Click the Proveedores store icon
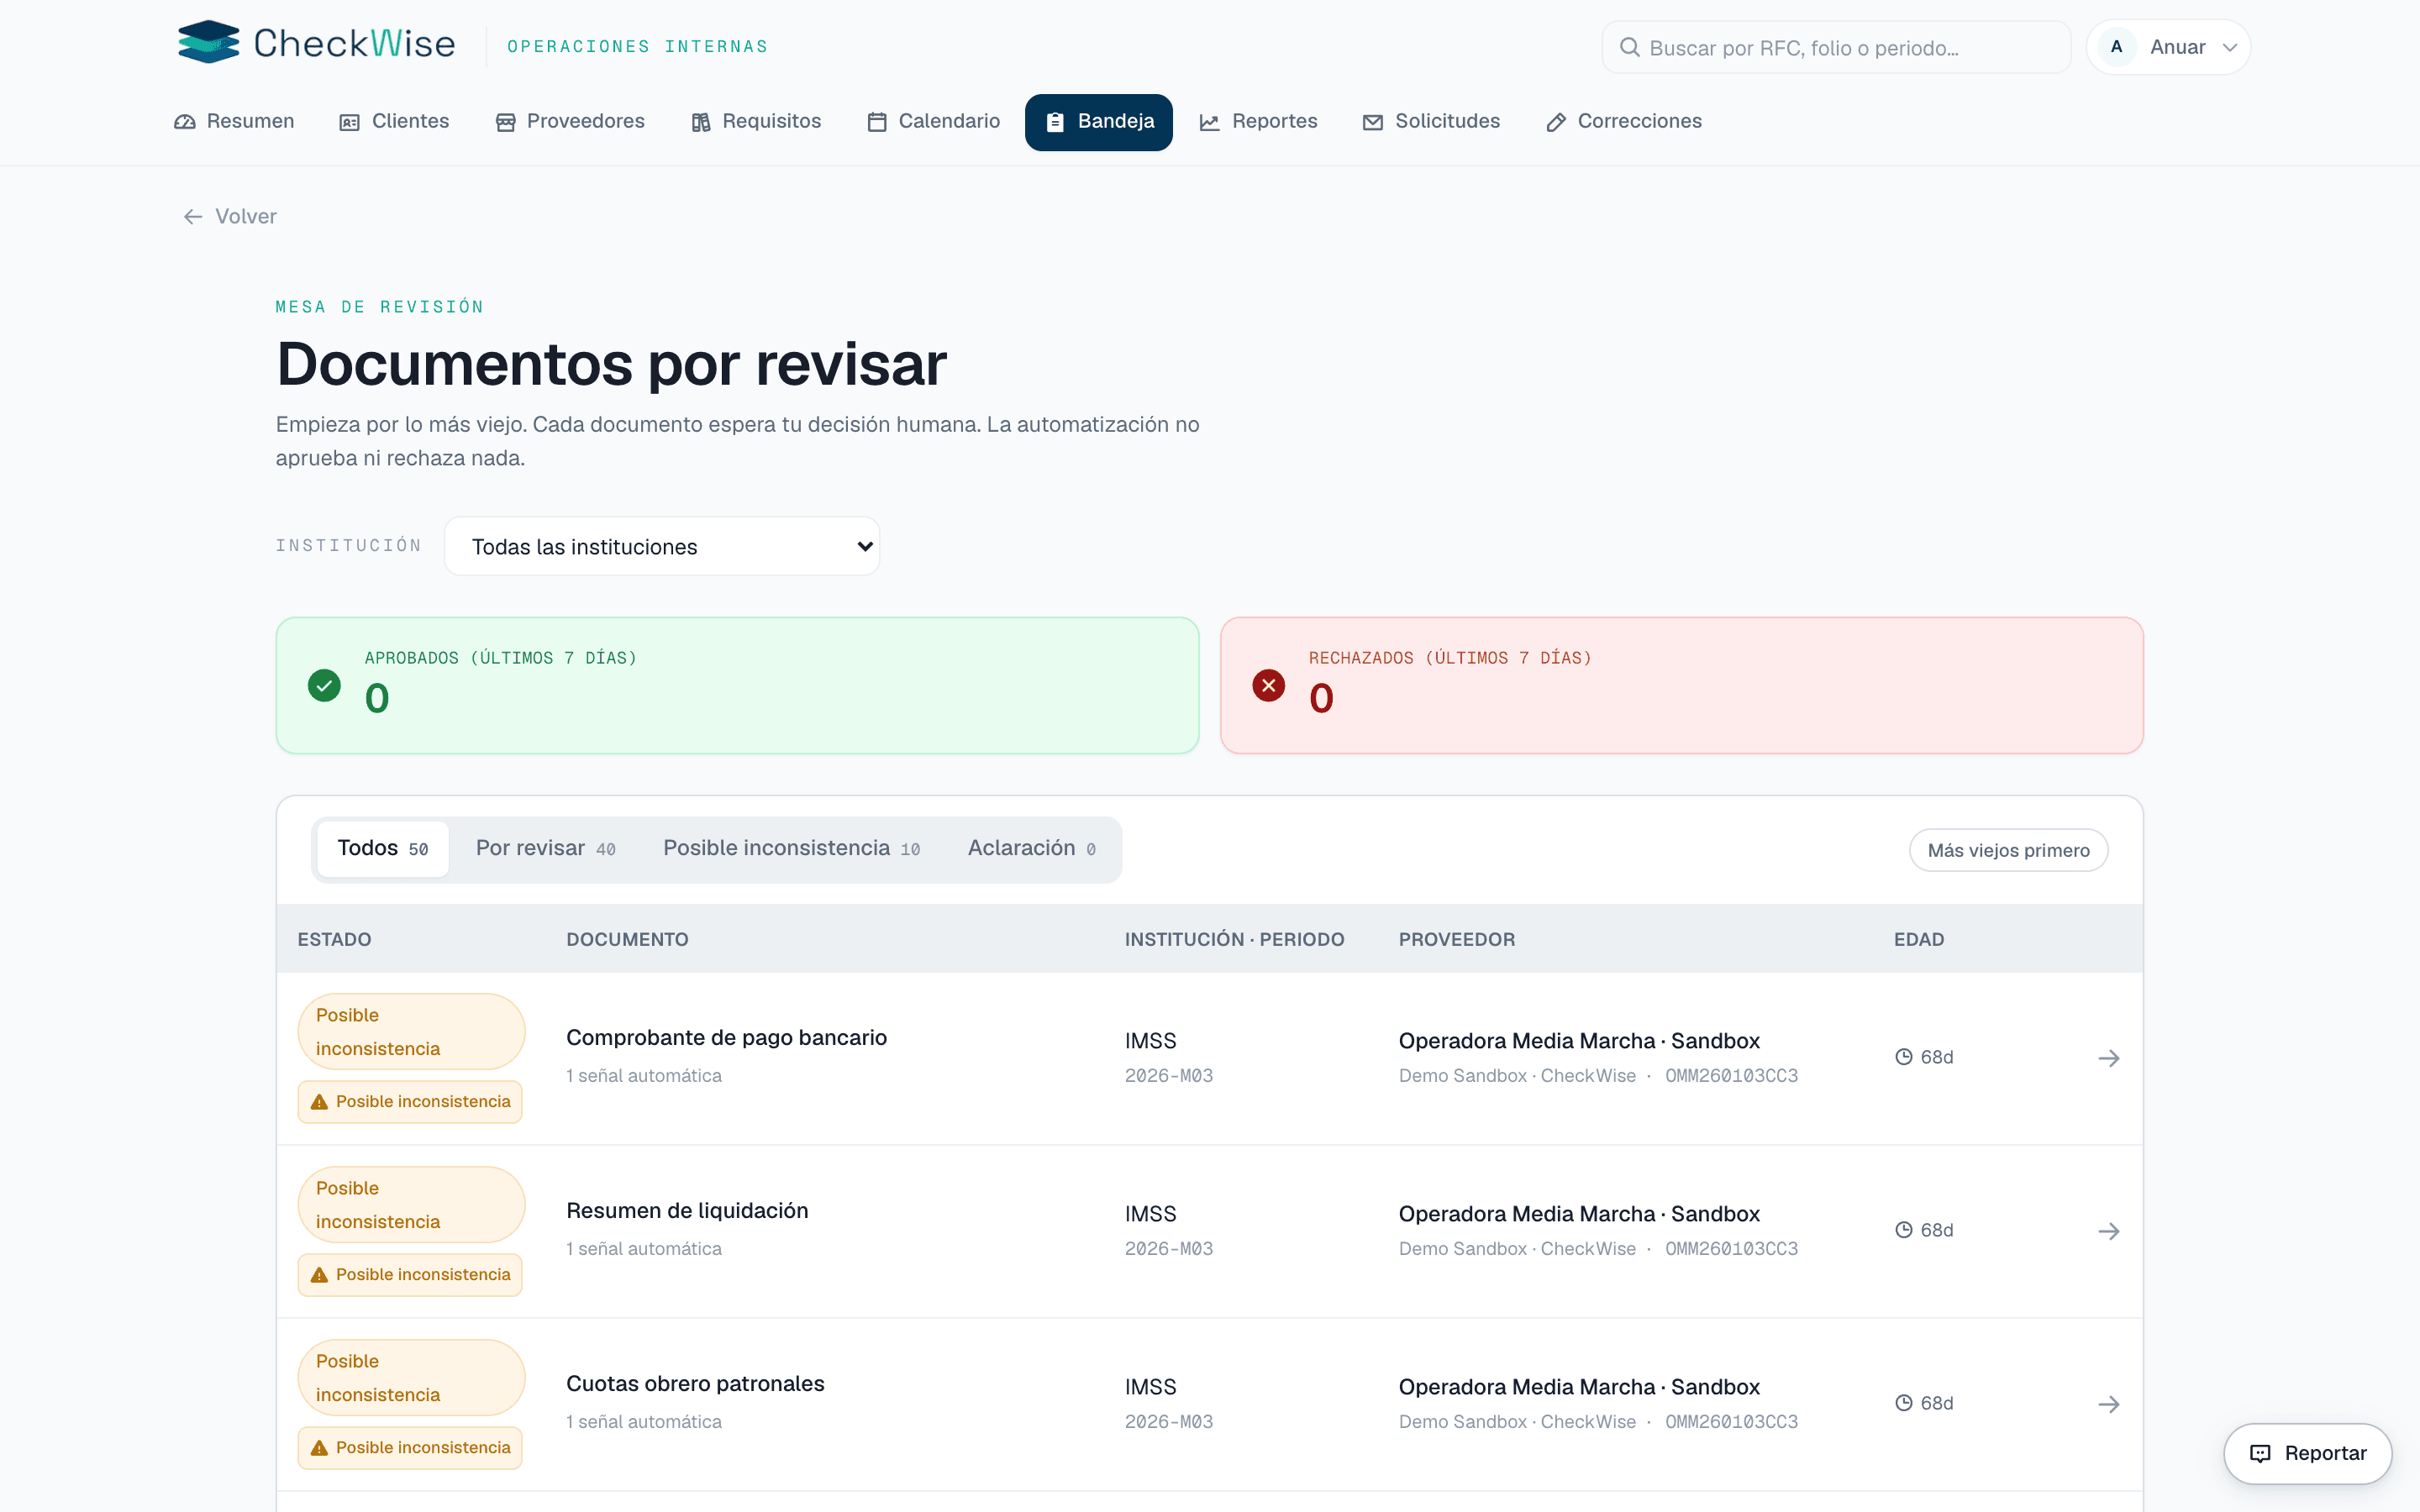Image resolution: width=2420 pixels, height=1512 pixels. tap(505, 122)
